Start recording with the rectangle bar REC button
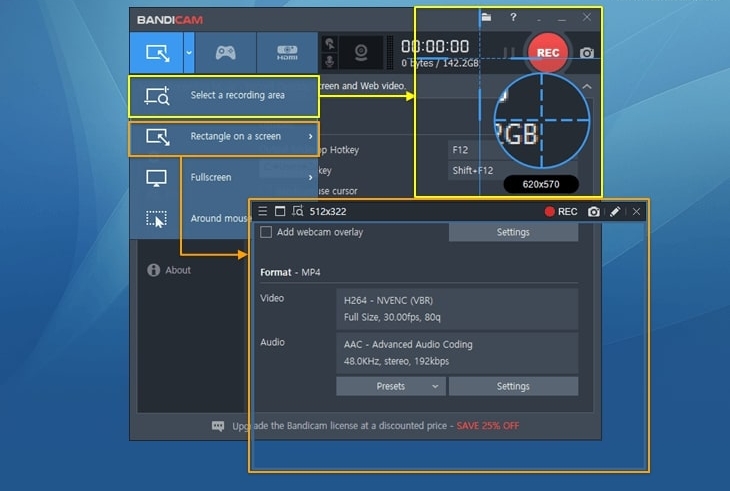Viewport: 730px width, 491px height. click(561, 212)
